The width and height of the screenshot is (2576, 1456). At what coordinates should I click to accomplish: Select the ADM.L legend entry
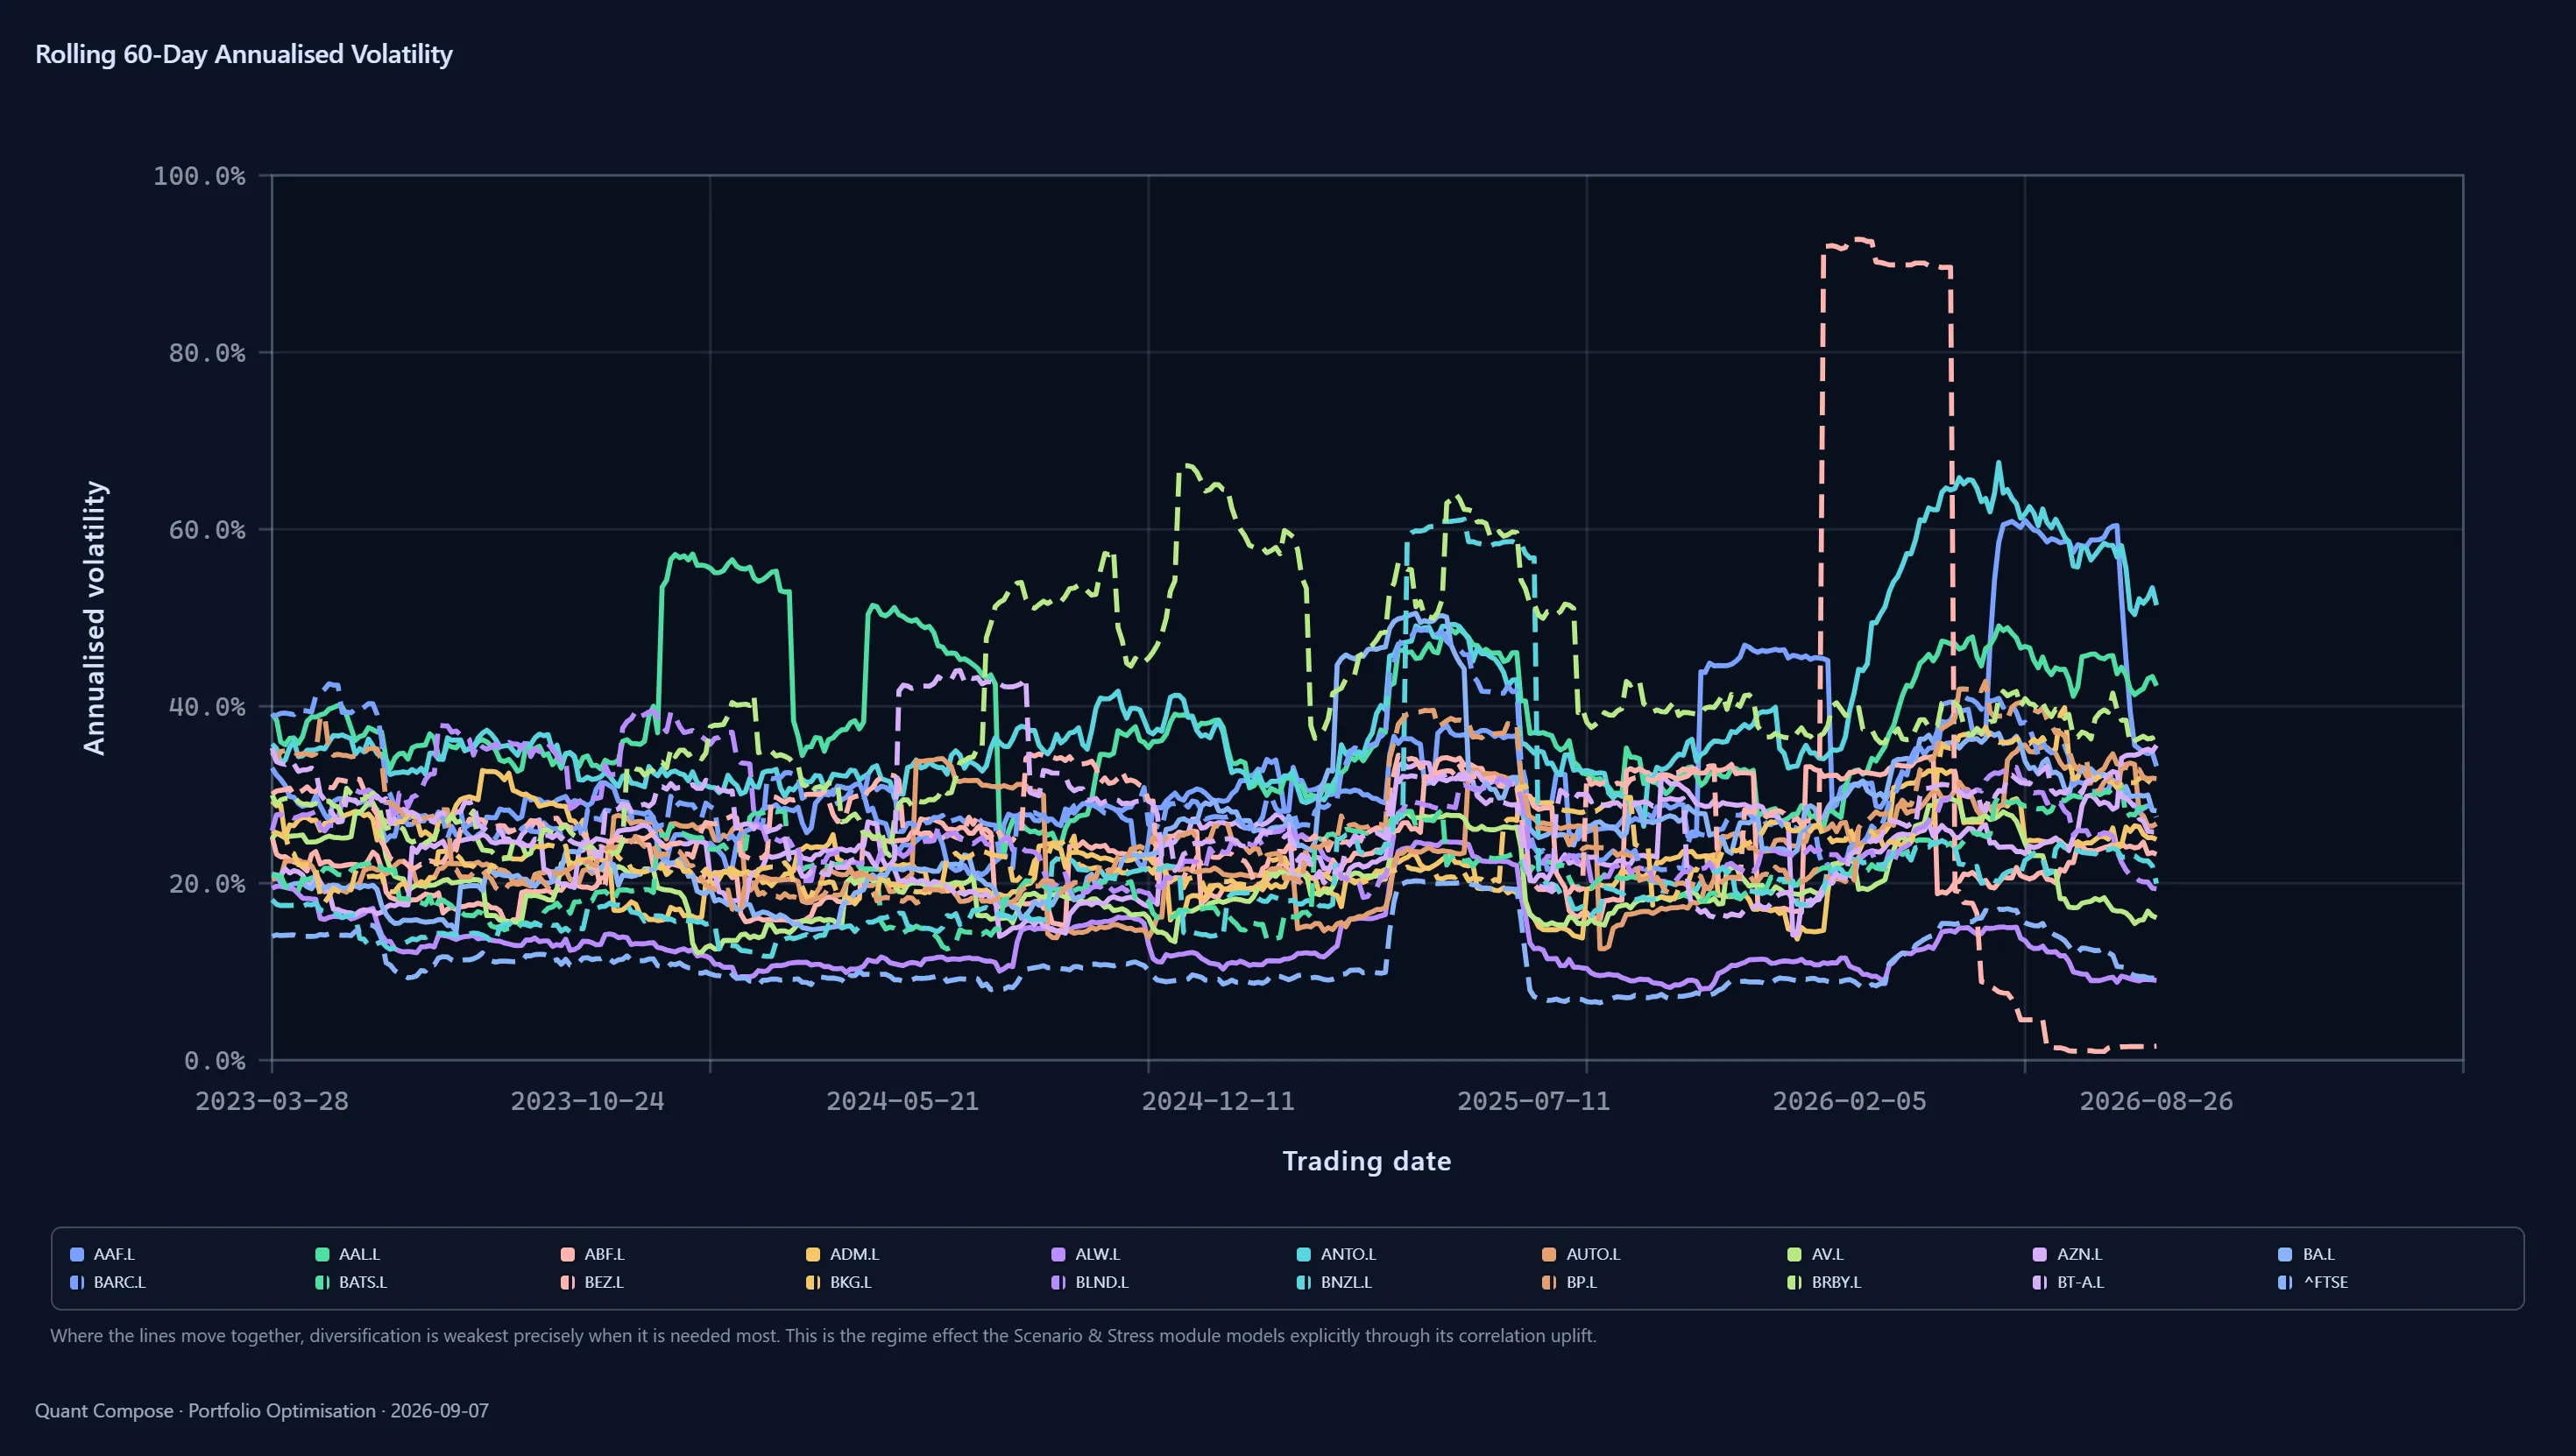click(842, 1254)
